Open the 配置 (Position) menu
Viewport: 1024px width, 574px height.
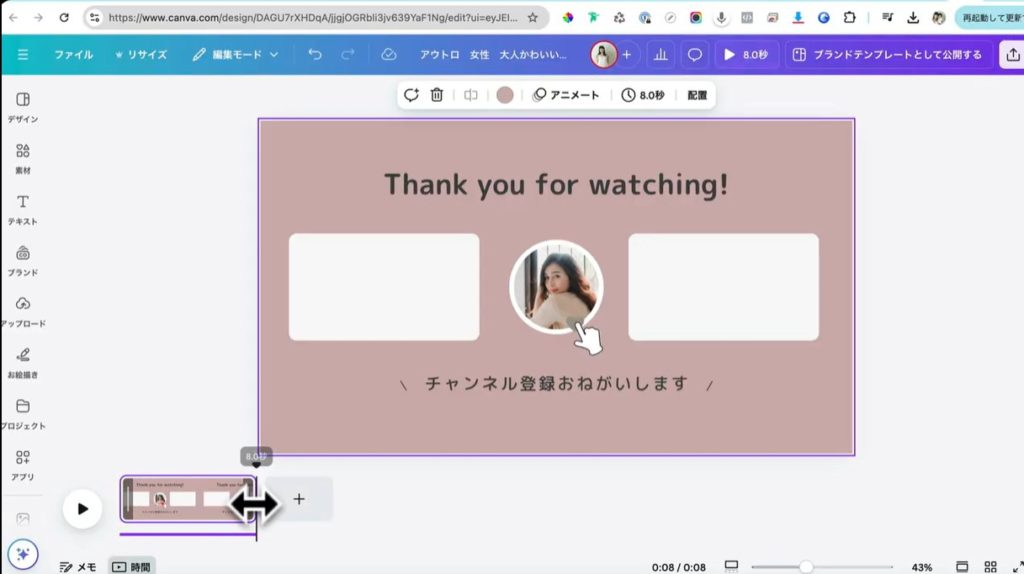[x=697, y=95]
